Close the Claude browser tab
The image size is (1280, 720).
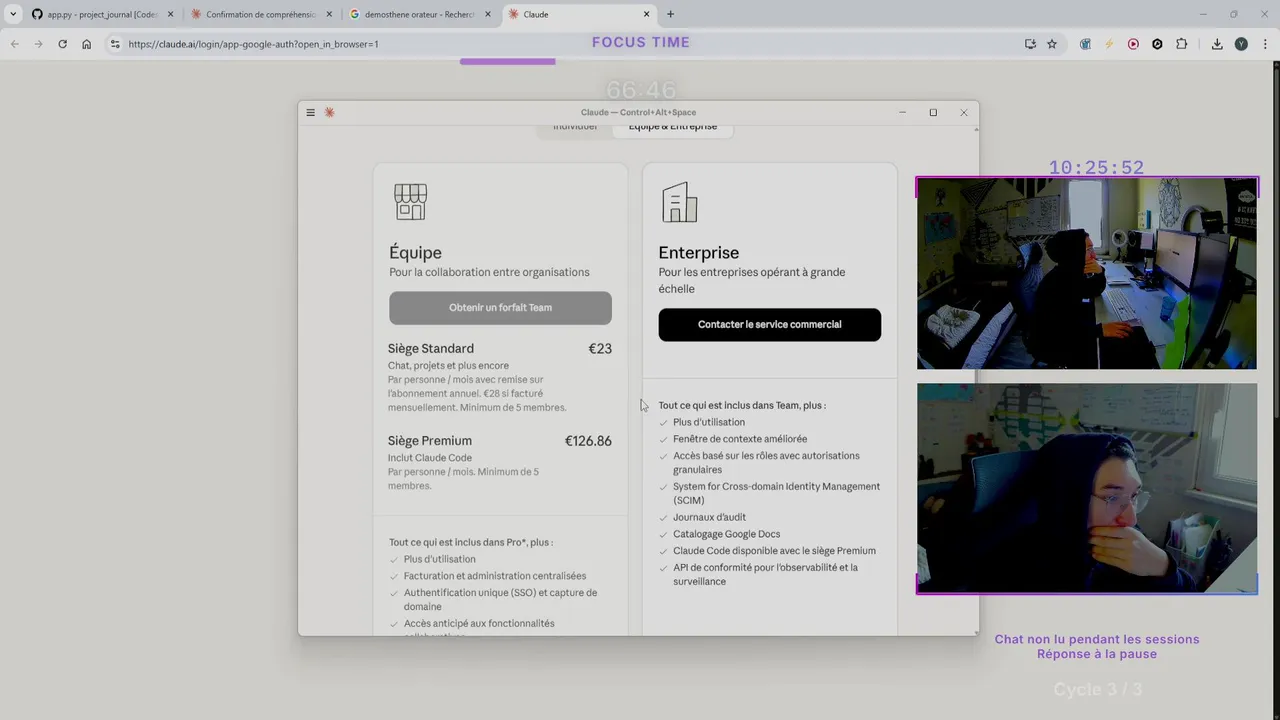click(x=646, y=14)
